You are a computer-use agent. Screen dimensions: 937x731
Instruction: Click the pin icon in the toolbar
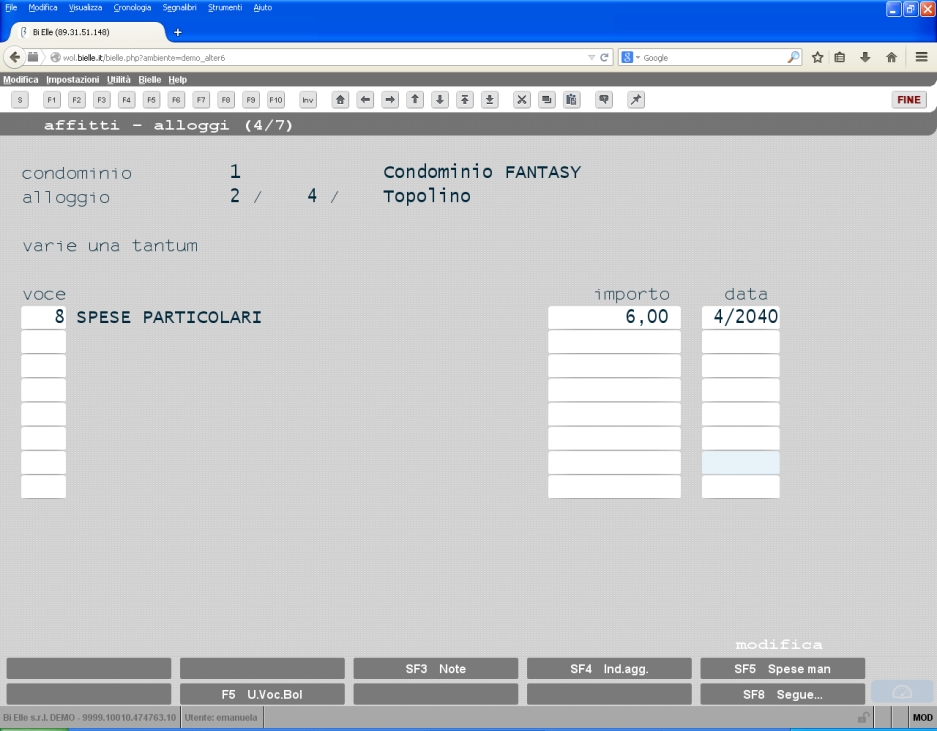(636, 100)
